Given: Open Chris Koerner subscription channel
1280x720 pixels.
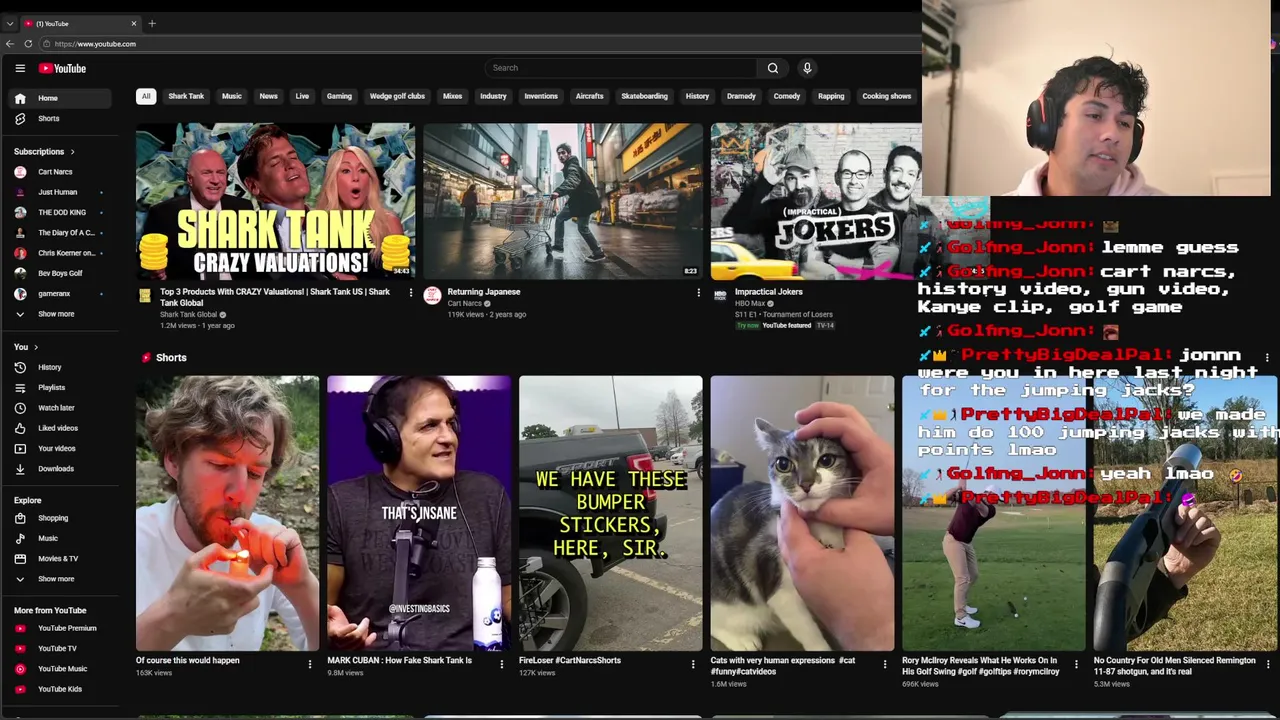Looking at the screenshot, I should [61, 253].
